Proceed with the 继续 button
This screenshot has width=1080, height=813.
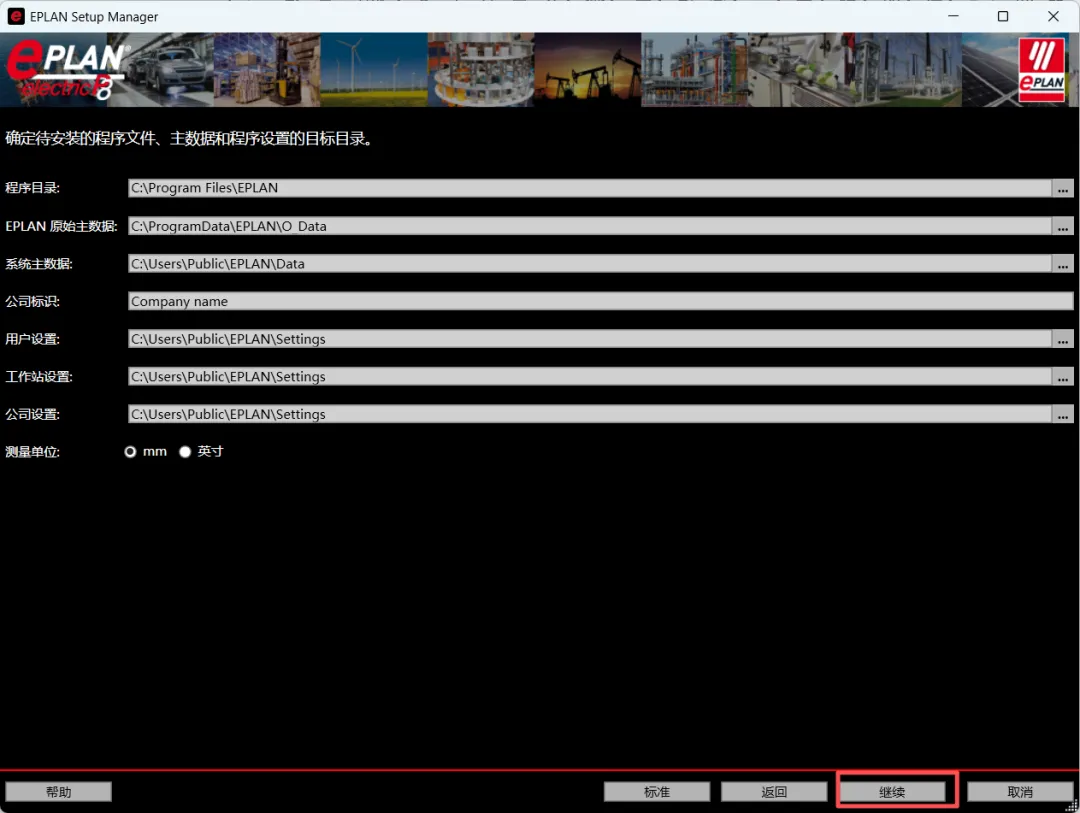892,792
